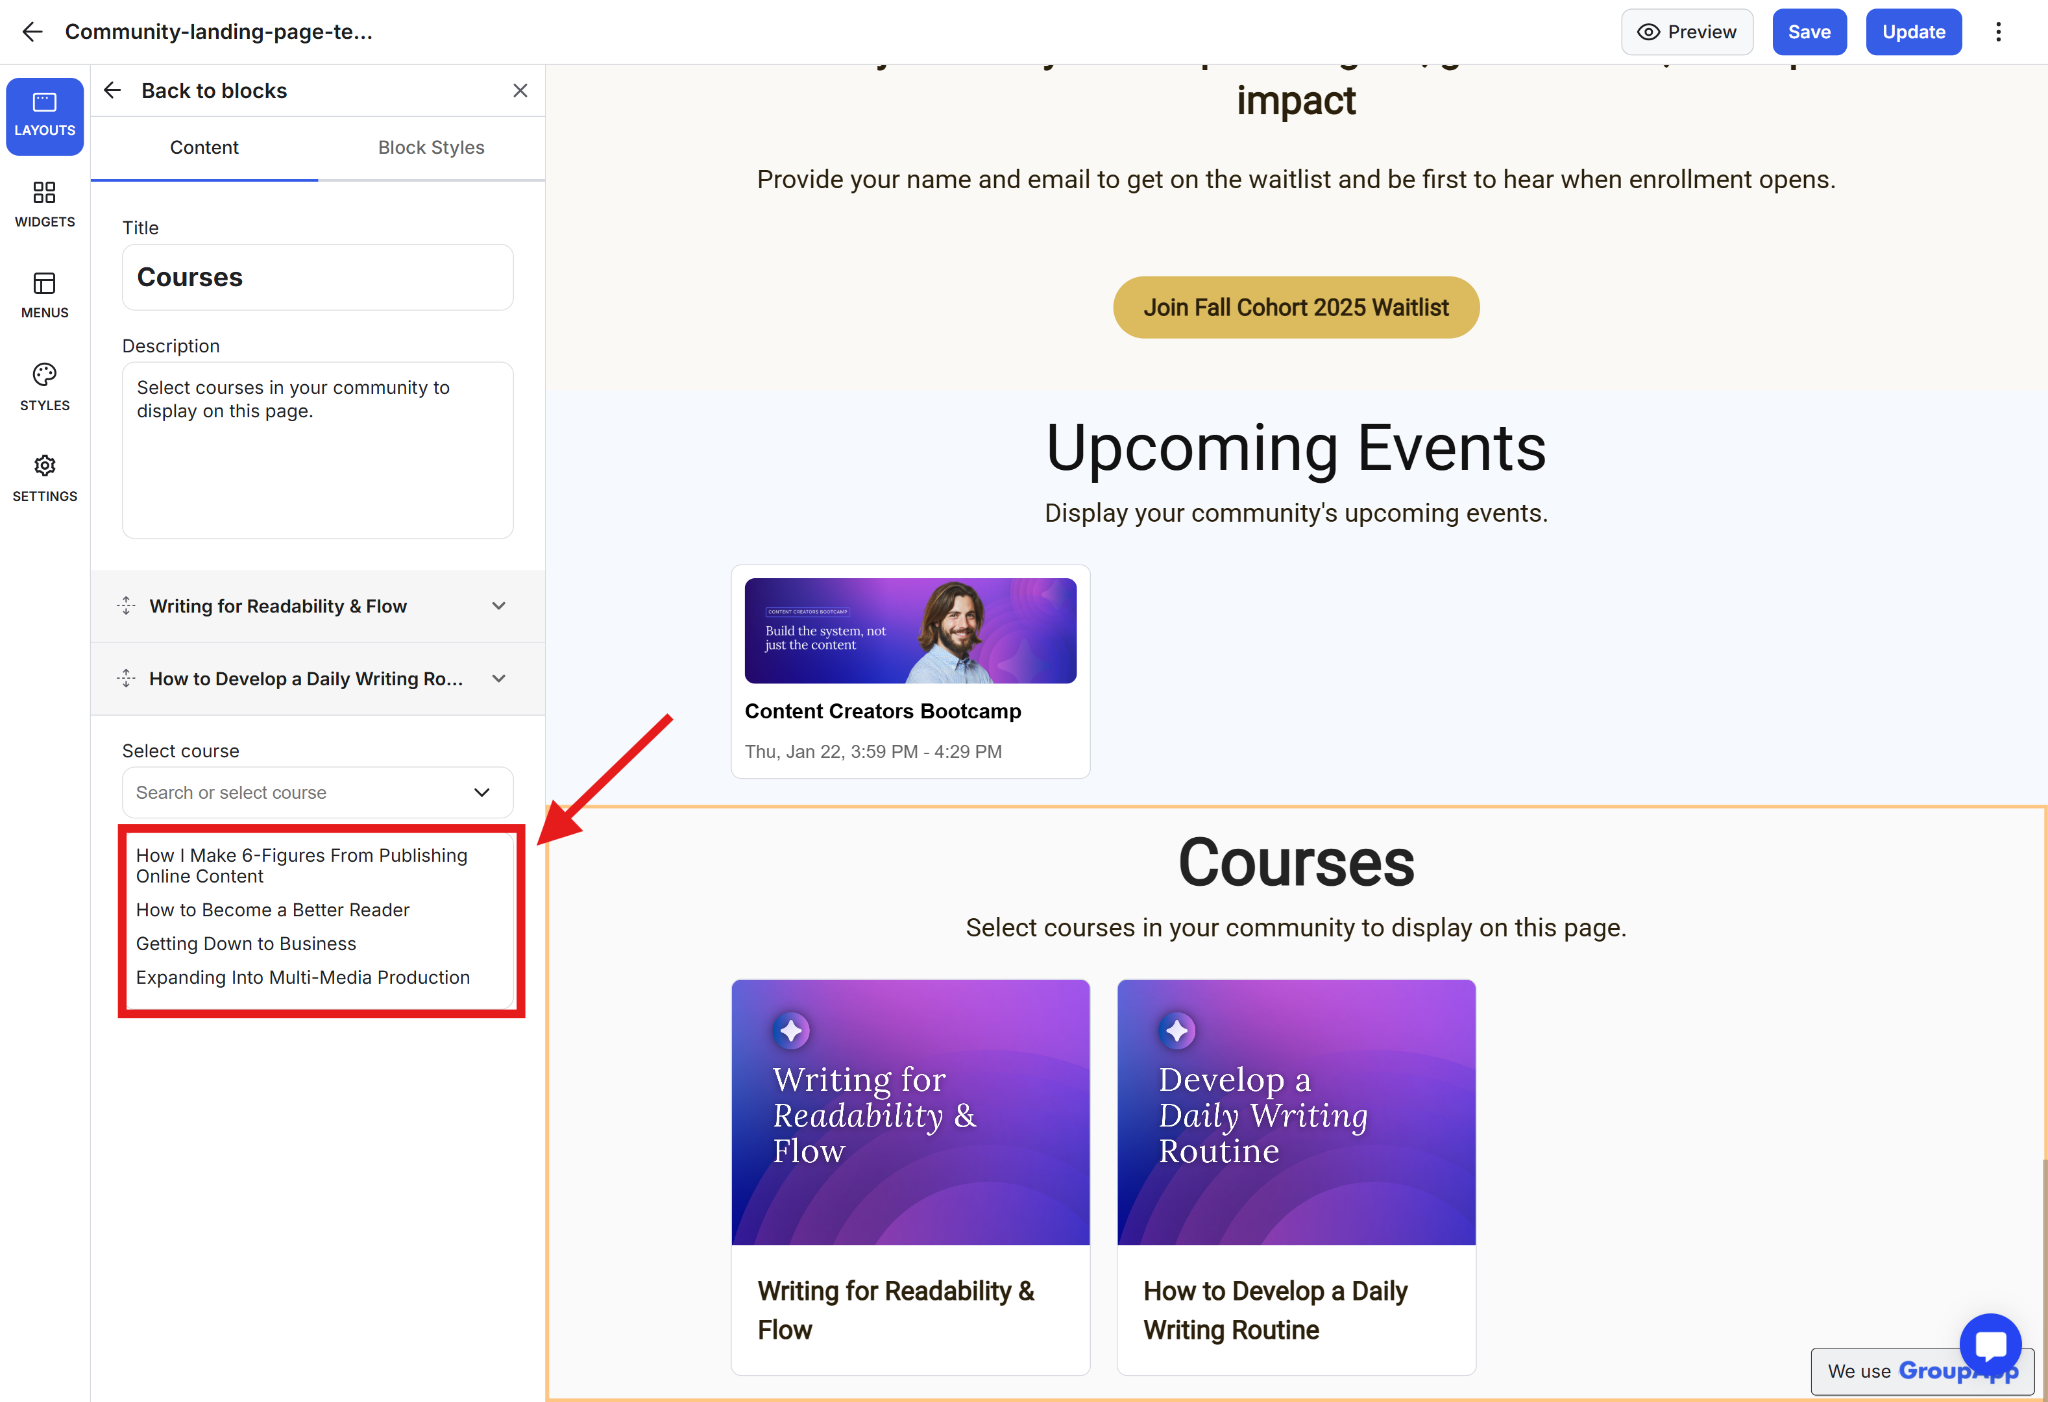Switch to the Block Styles tab
Image resolution: width=2048 pixels, height=1402 pixels.
[x=431, y=148]
